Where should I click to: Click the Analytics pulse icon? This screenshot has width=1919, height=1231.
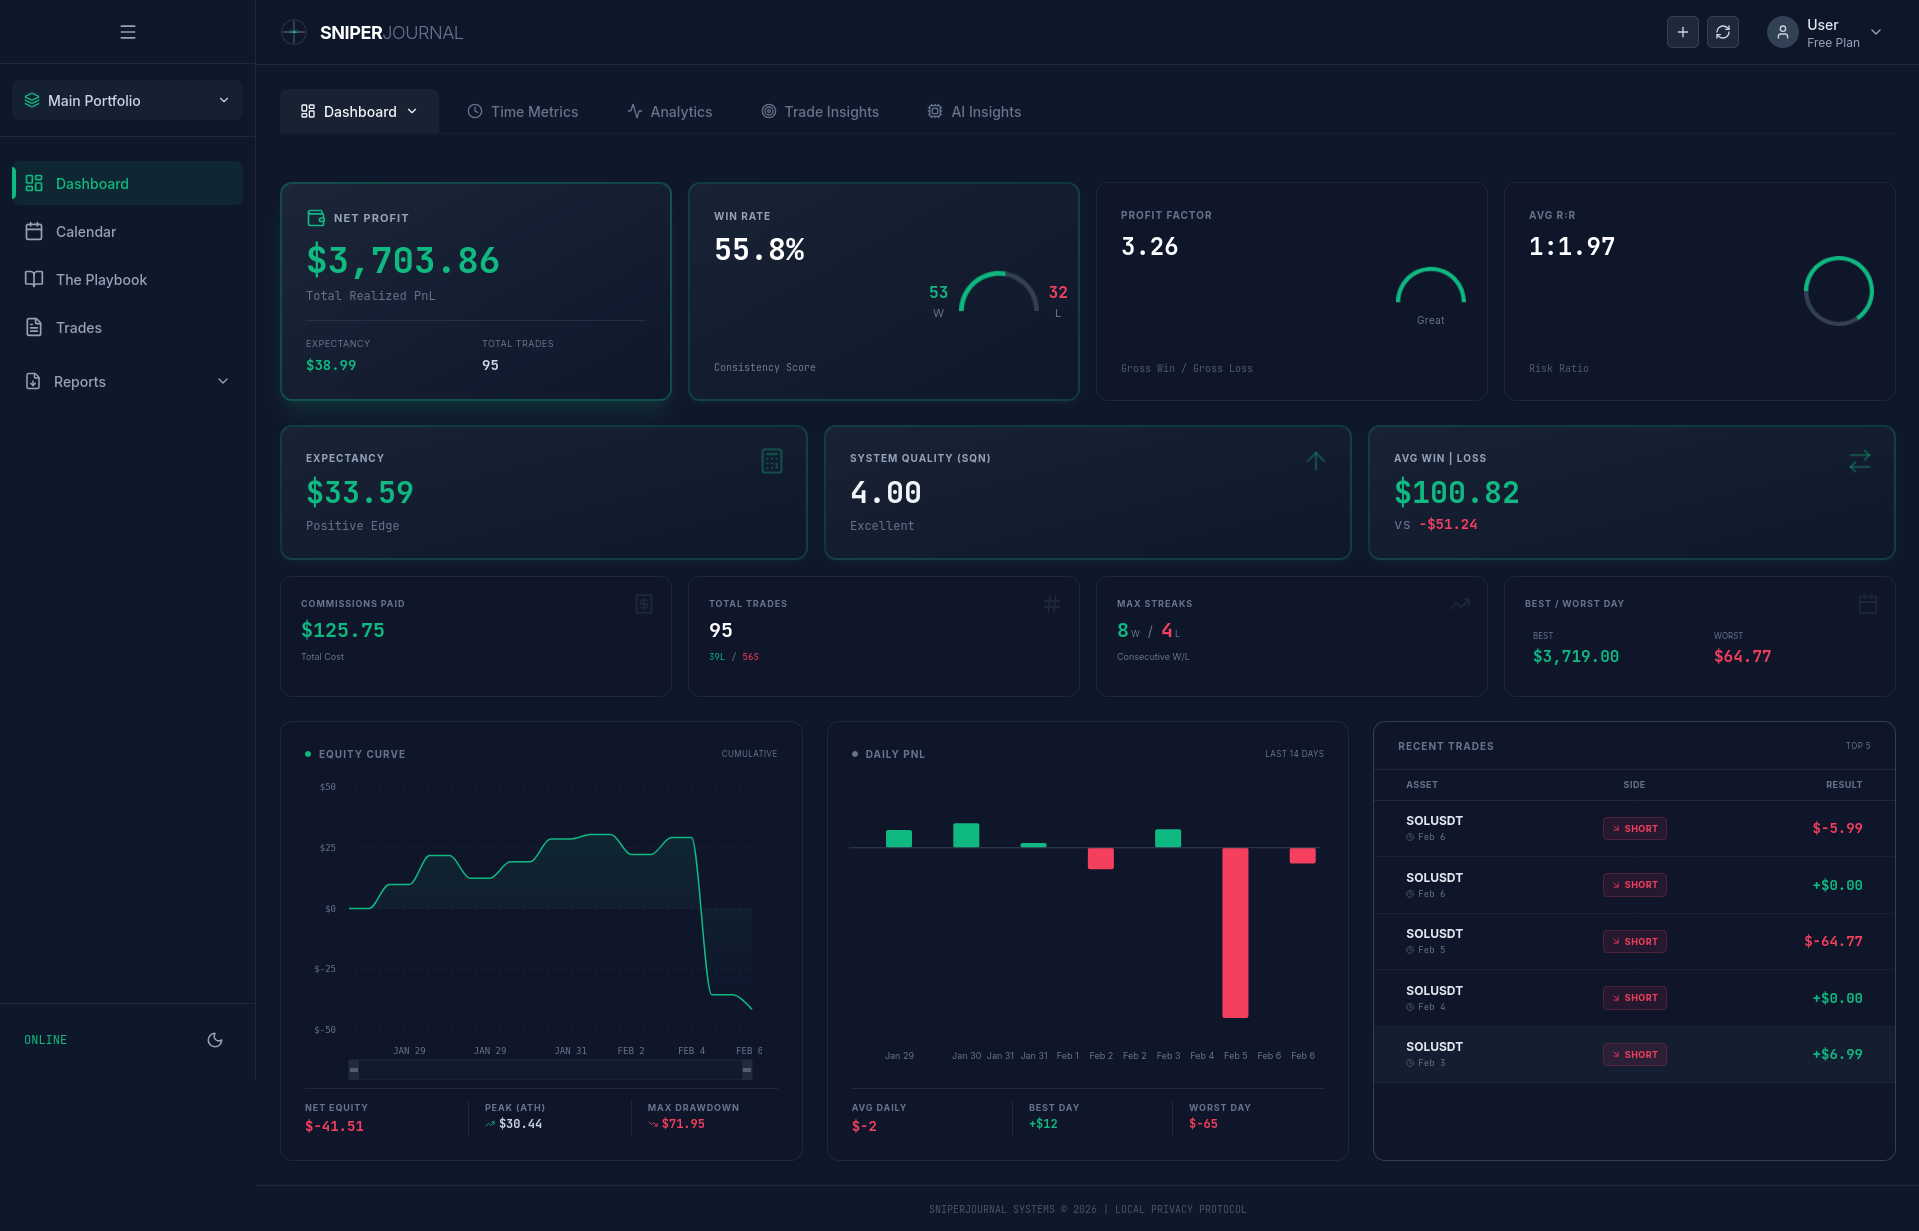pyautogui.click(x=635, y=111)
